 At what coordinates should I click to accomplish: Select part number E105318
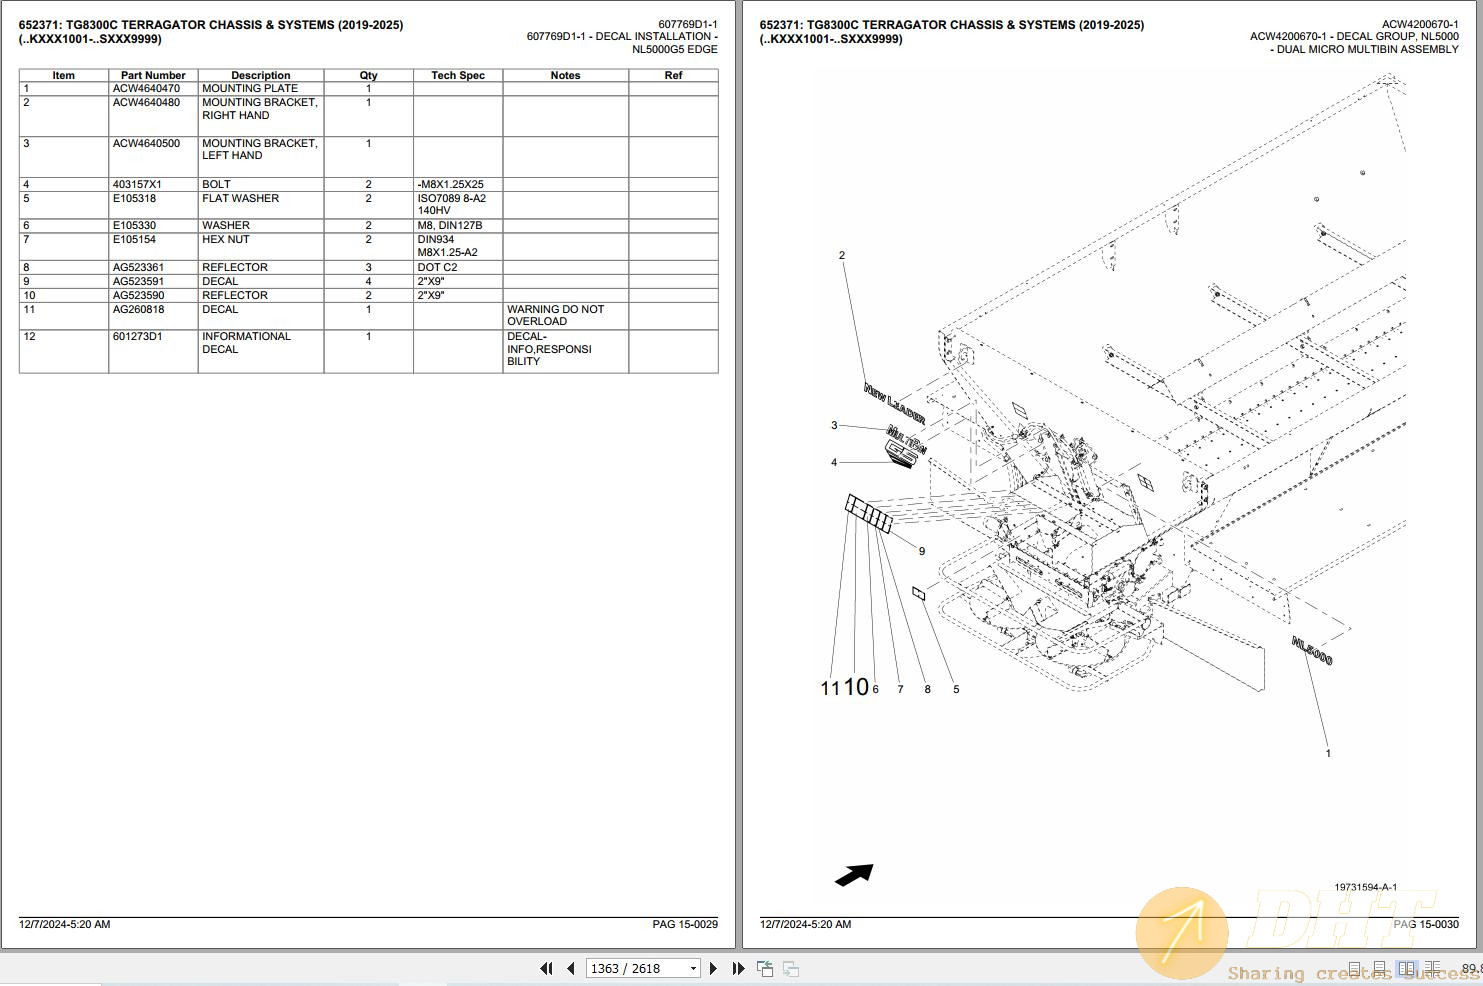(x=134, y=198)
